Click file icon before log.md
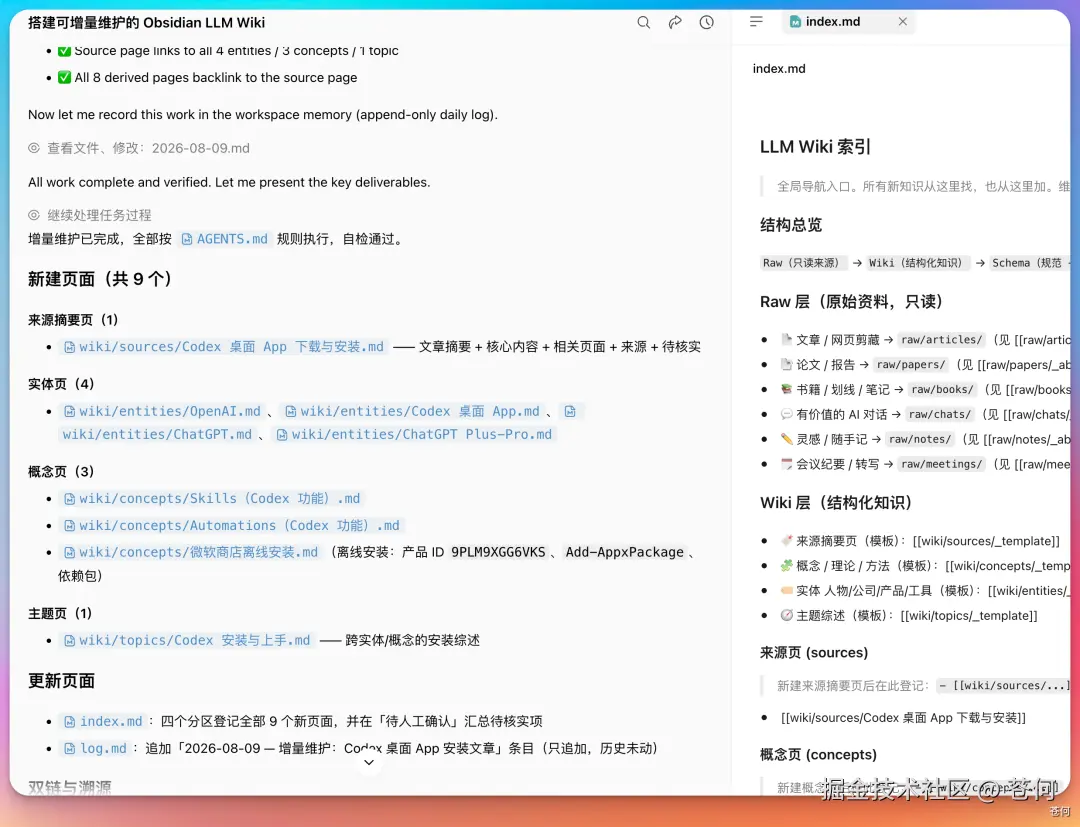The image size is (1080, 827). [70, 749]
